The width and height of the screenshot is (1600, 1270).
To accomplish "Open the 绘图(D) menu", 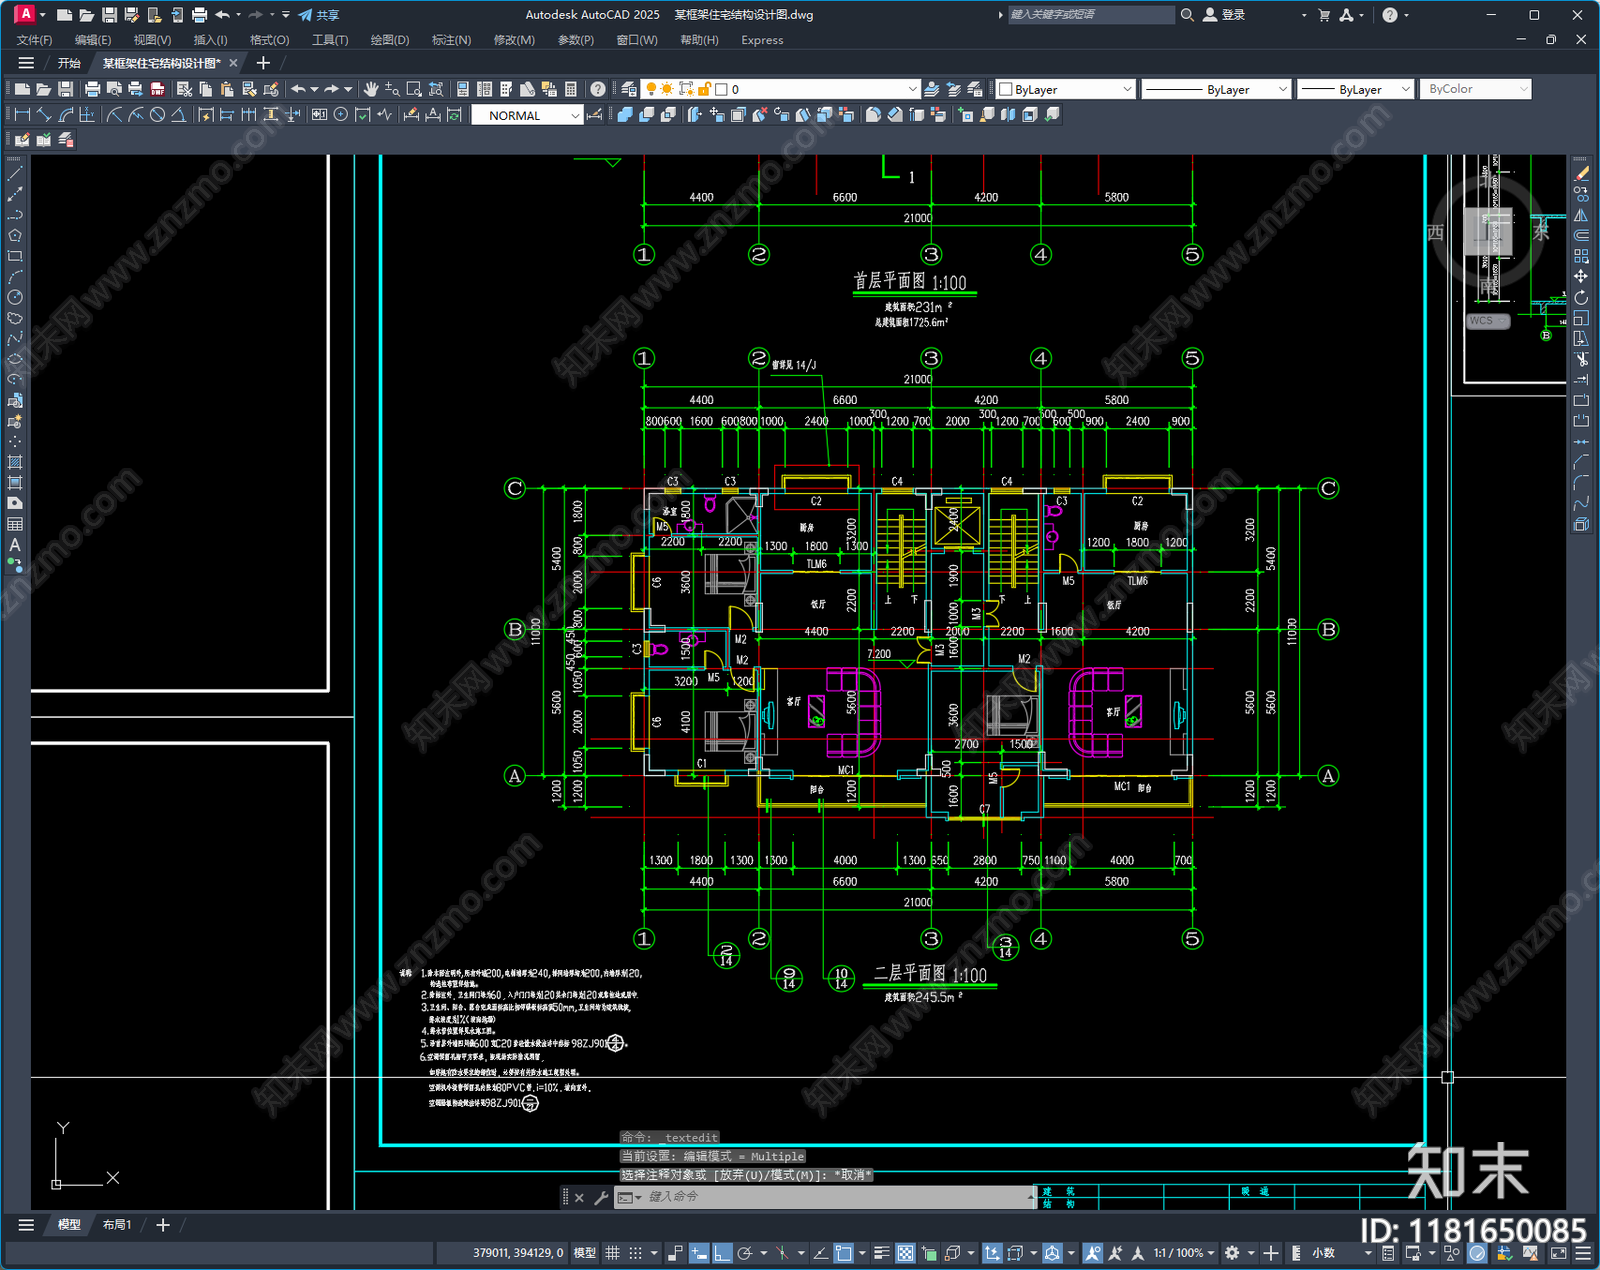I will pyautogui.click(x=390, y=40).
